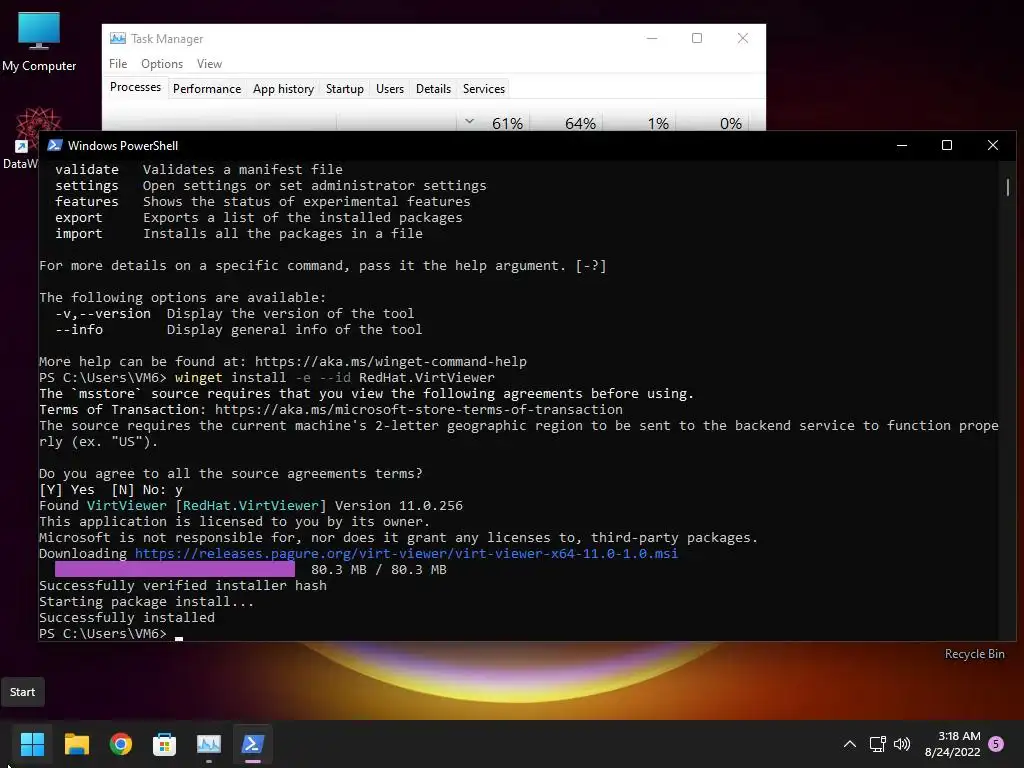
Task: Click the 'Successfully installed' output line
Action: pyautogui.click(x=127, y=618)
